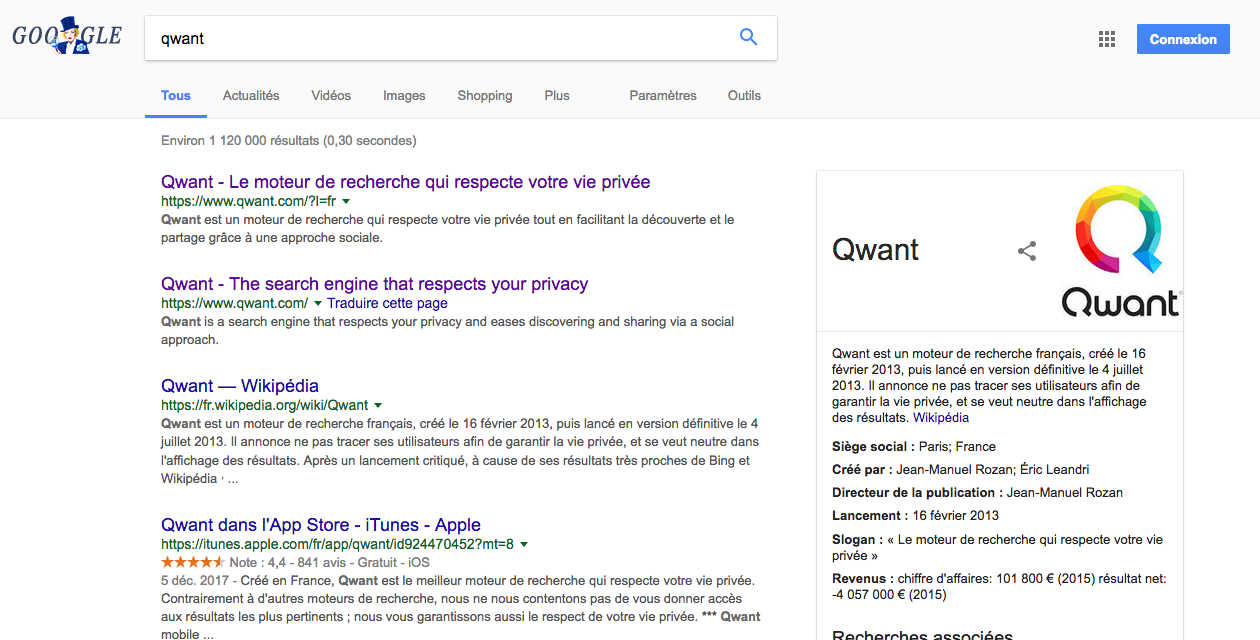The height and width of the screenshot is (640, 1260).
Task: Click the green URL https://fr.wikipedia.org/wiki/Qwant
Action: (265, 405)
